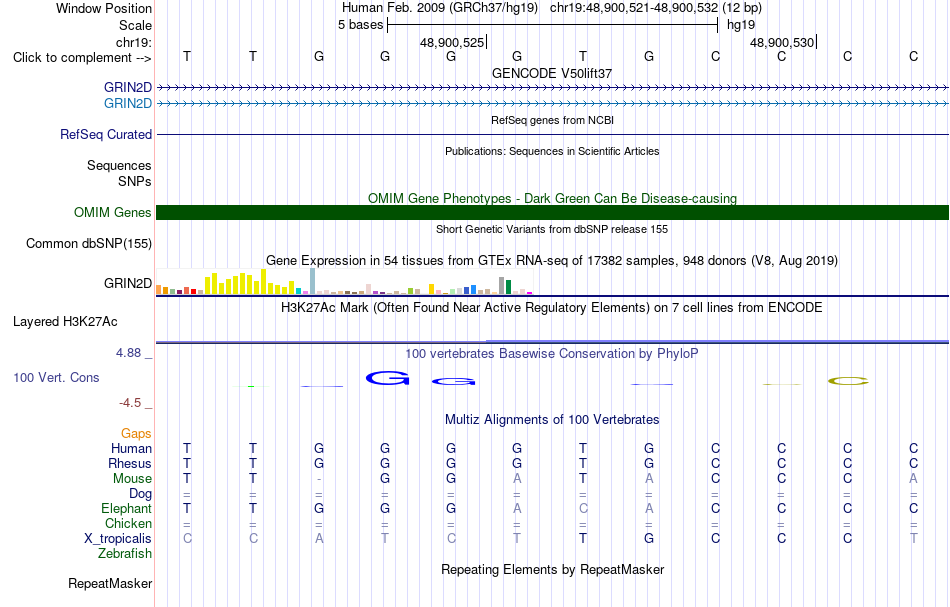Click the '100 Vert. Cons' label
Screen dimensions: 950x607
tap(56, 377)
